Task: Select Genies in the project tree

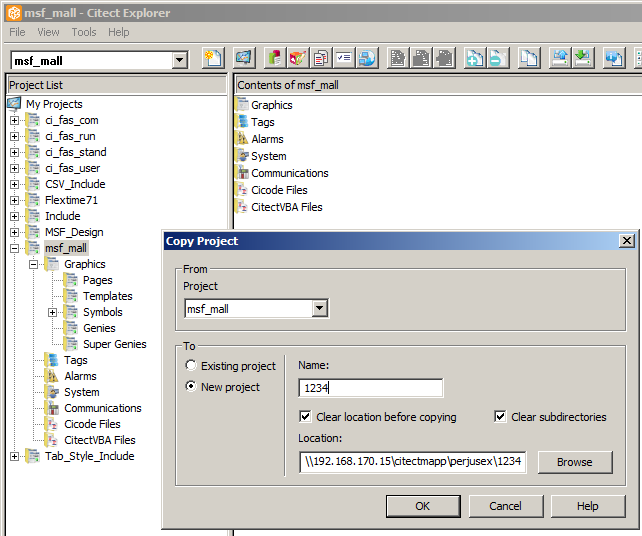Action: tap(99, 328)
